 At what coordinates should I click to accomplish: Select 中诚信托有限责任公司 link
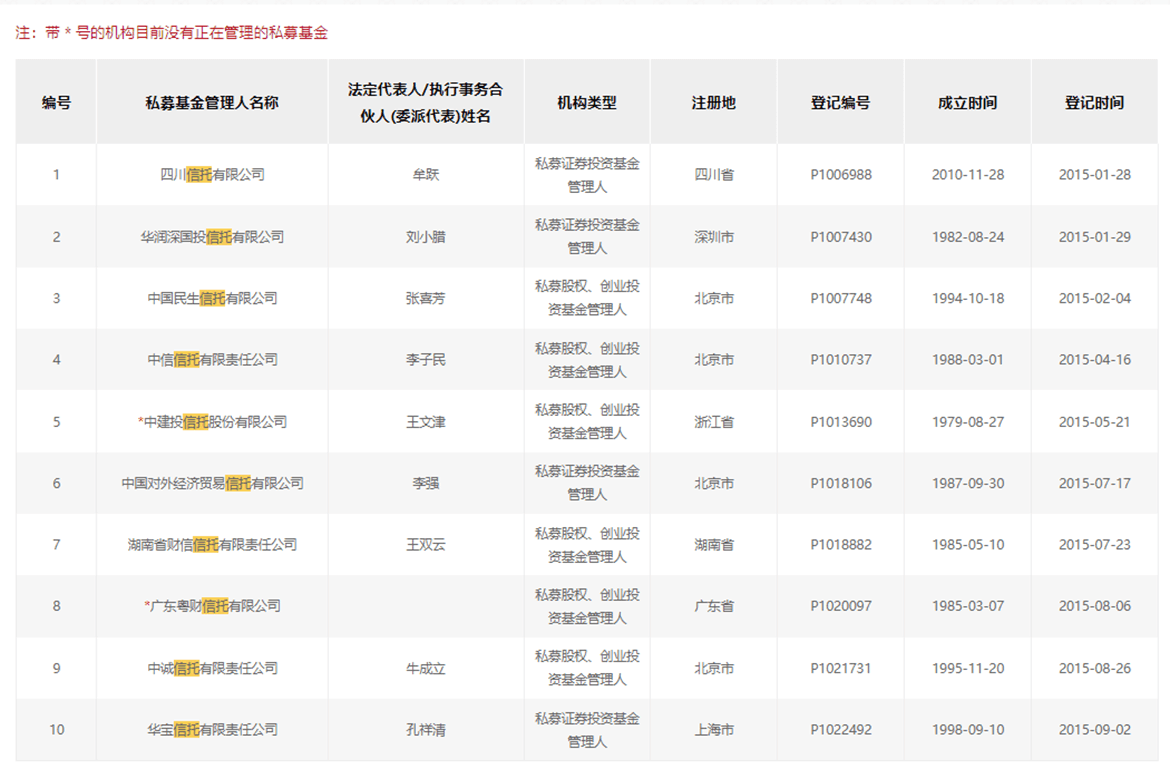212,668
